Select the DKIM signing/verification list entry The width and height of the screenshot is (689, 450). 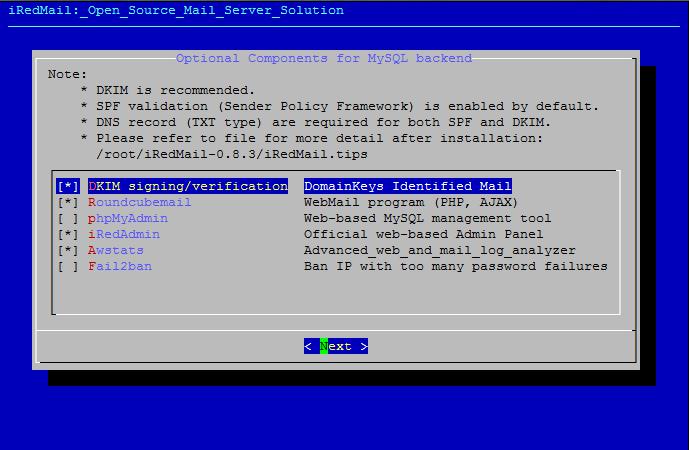[187, 186]
